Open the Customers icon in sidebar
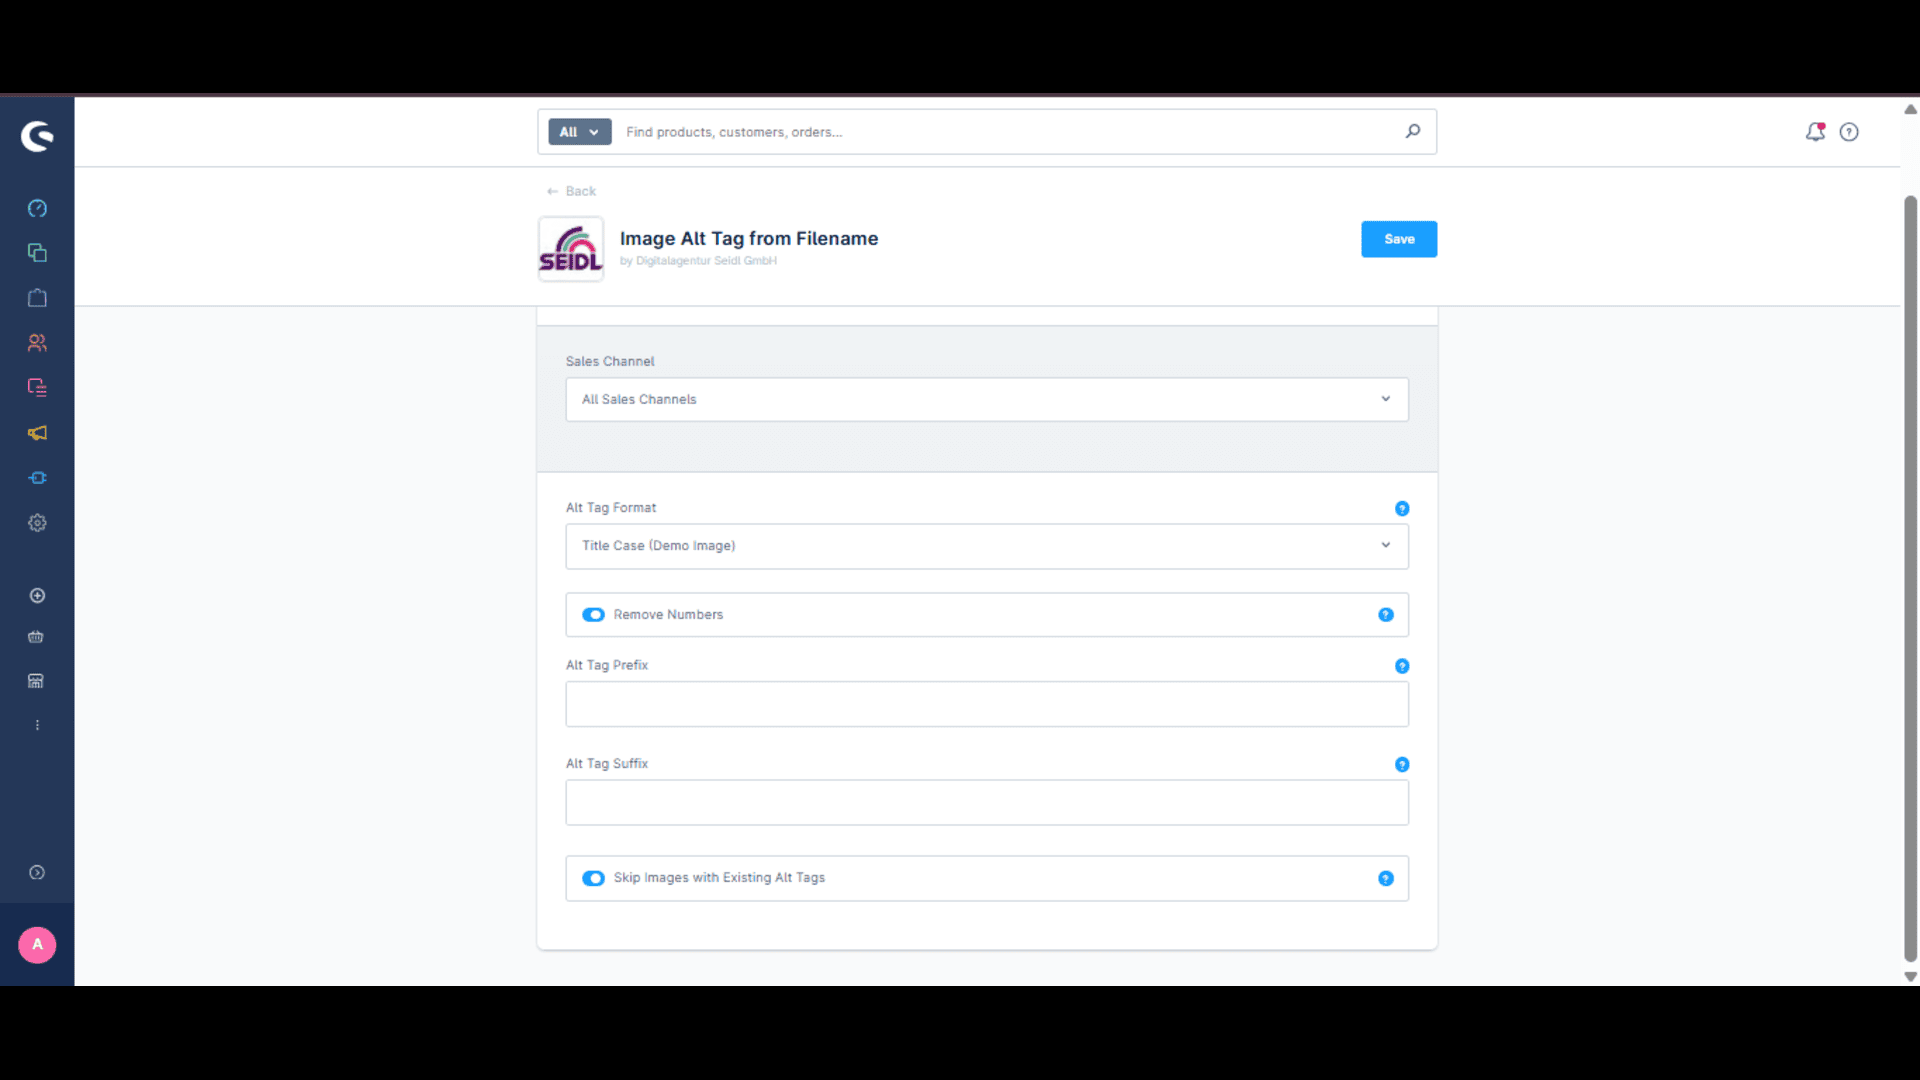This screenshot has height=1080, width=1920. tap(37, 343)
